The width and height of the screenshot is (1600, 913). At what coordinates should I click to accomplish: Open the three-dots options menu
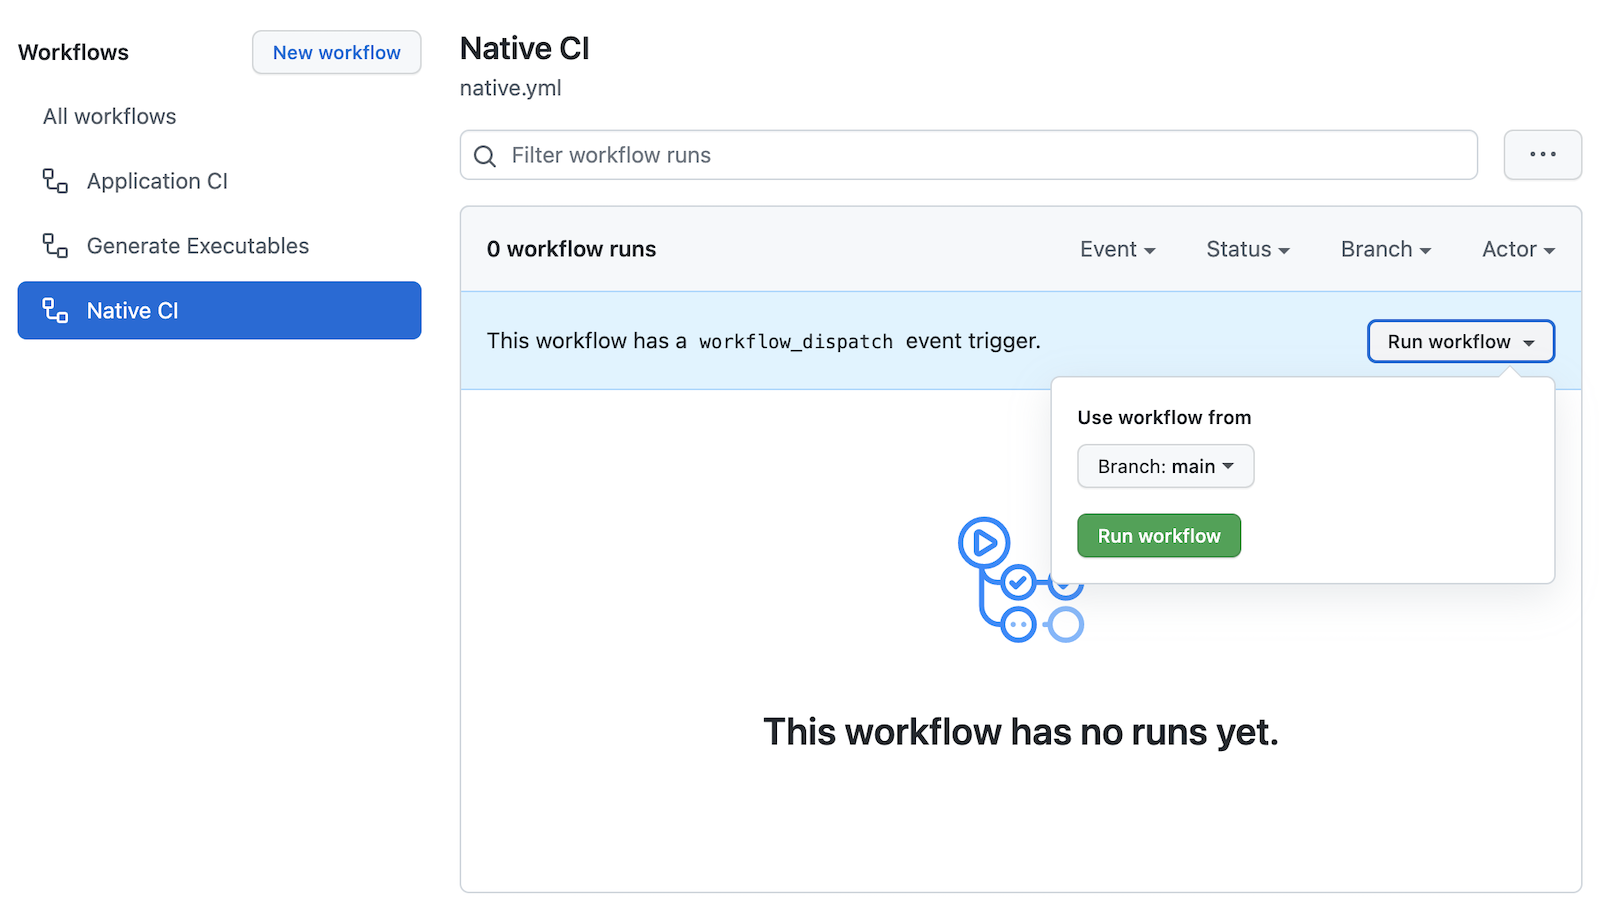[1542, 155]
